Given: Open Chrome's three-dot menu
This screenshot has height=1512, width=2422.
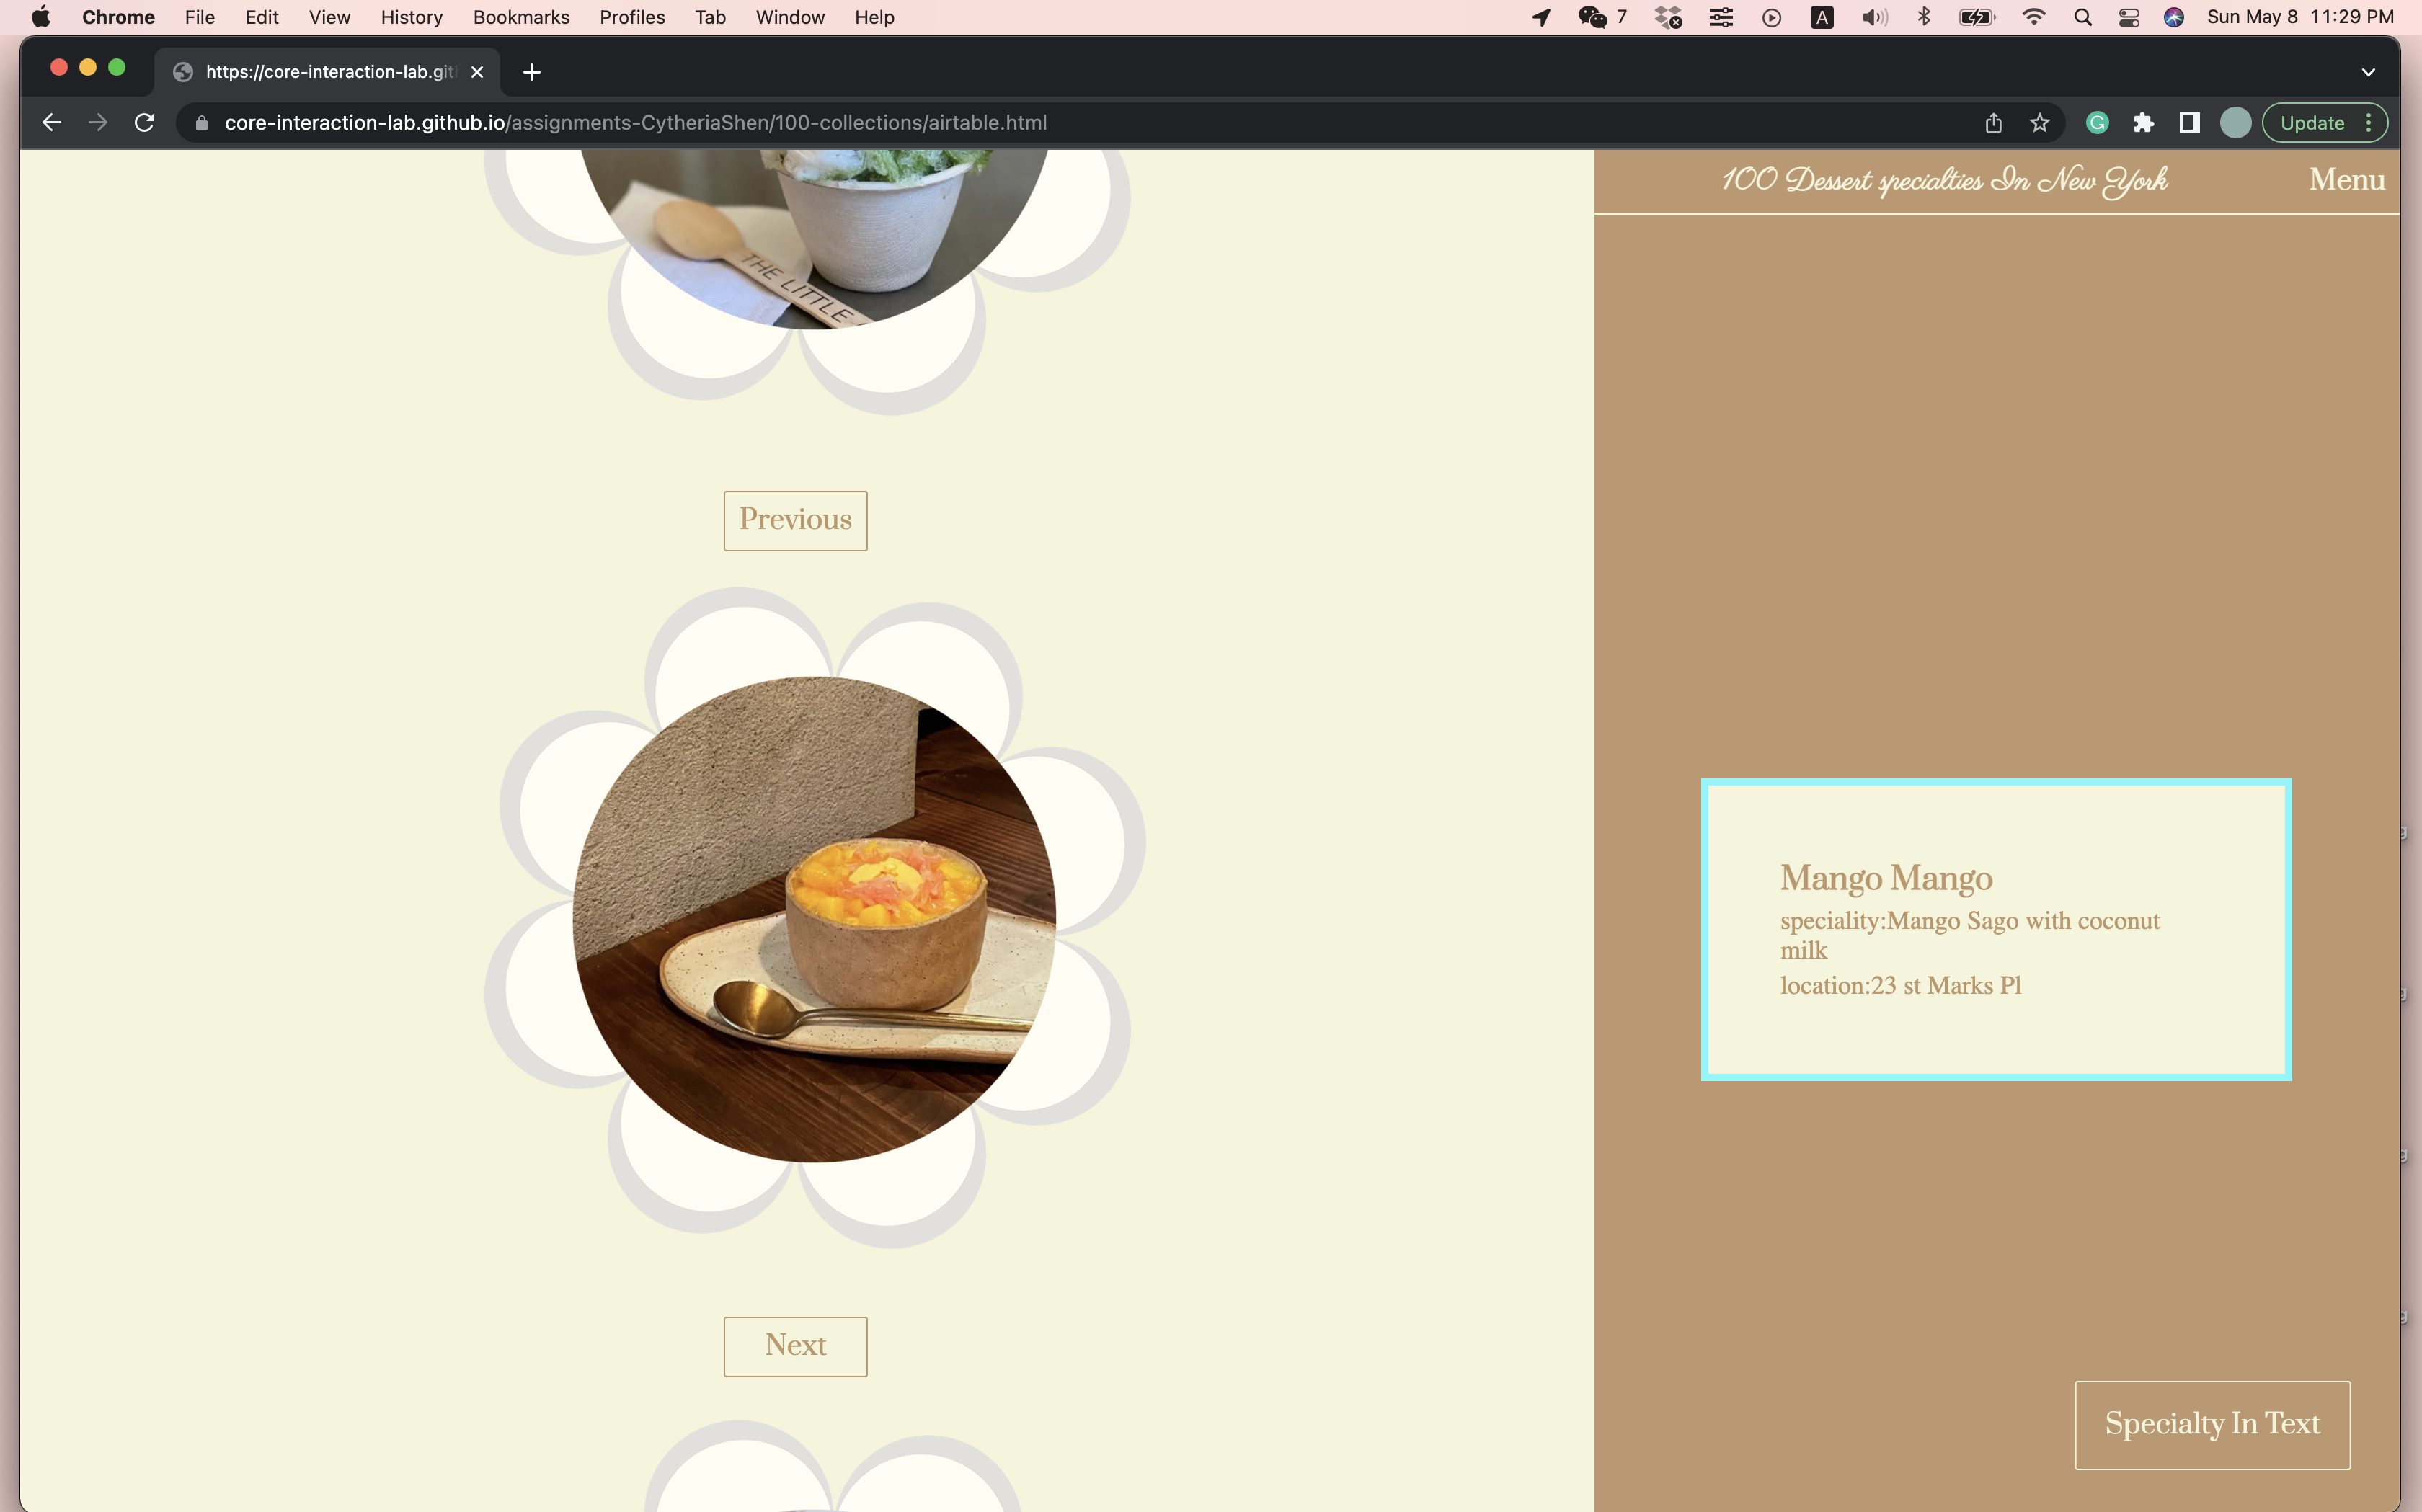Looking at the screenshot, I should (2368, 123).
